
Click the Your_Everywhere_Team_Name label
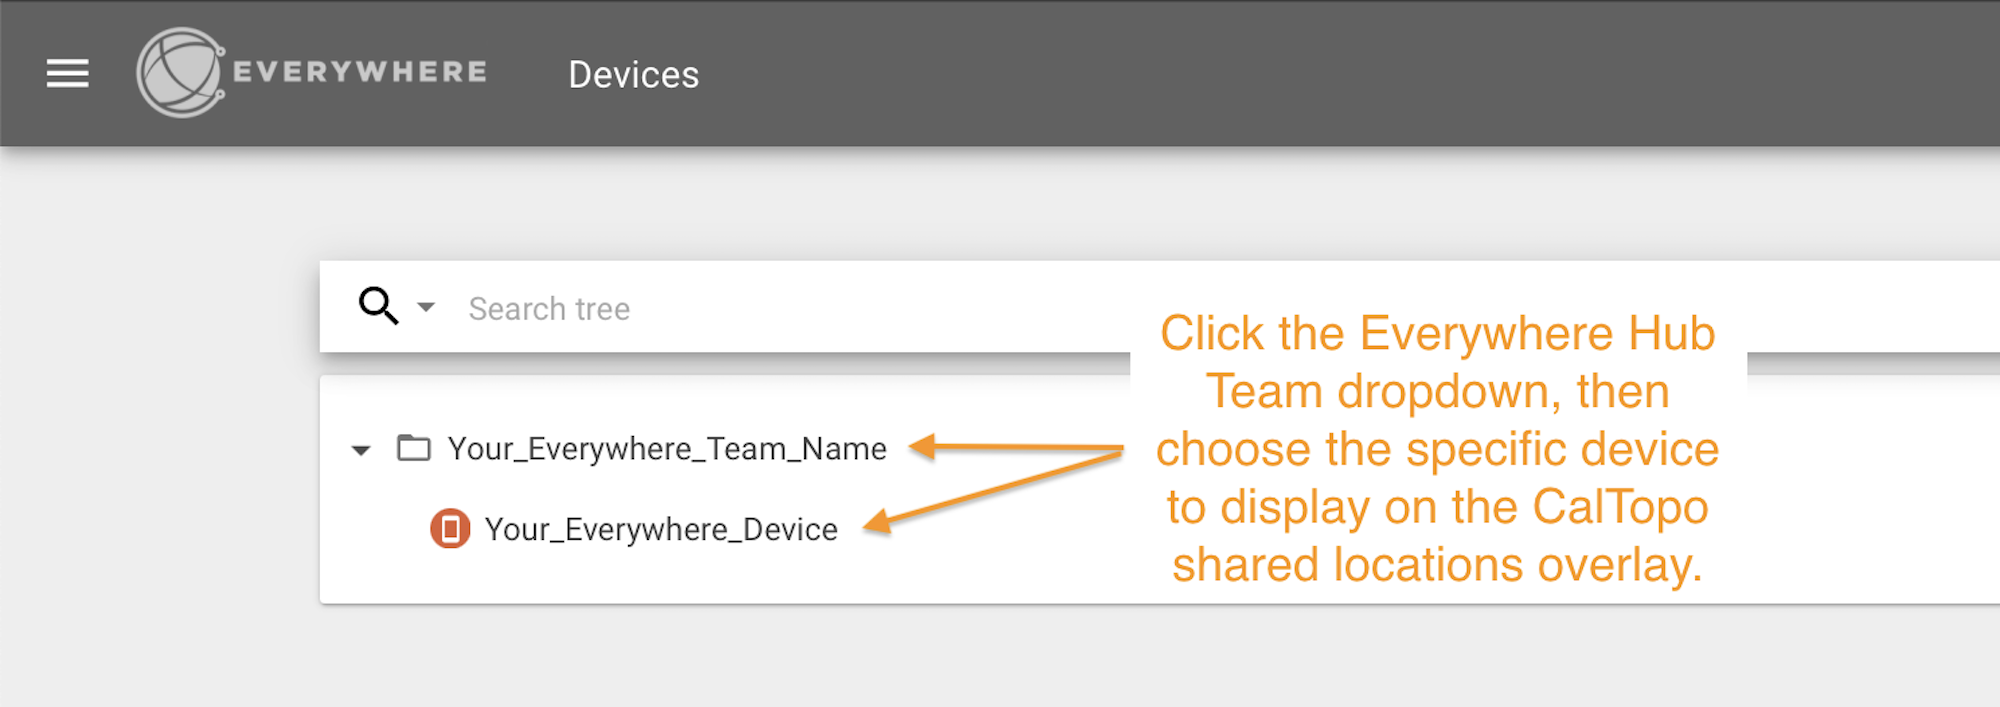pyautogui.click(x=667, y=448)
